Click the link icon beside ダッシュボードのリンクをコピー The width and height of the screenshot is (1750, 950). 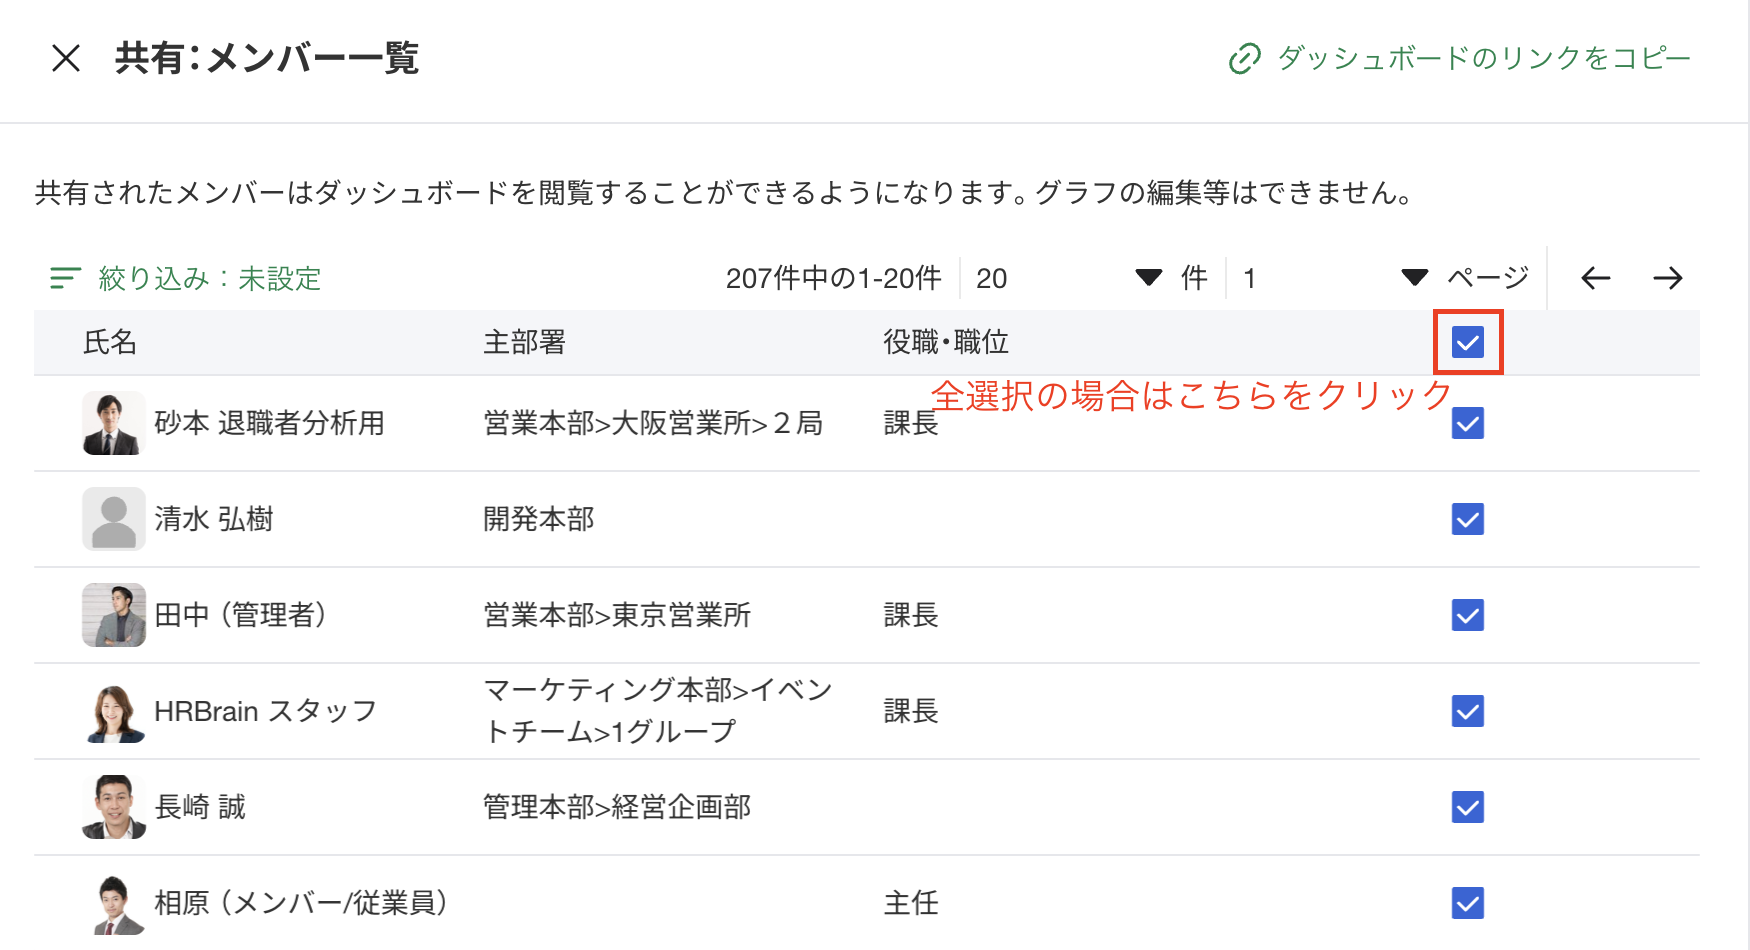pyautogui.click(x=1242, y=58)
